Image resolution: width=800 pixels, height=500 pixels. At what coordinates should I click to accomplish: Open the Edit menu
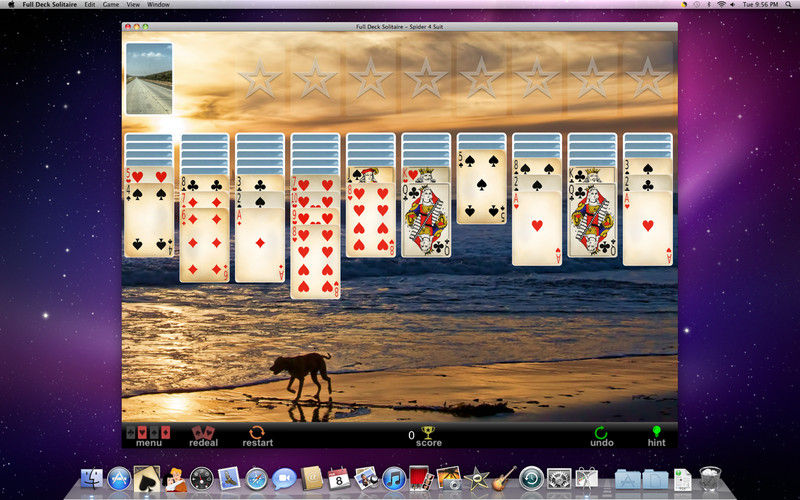[90, 5]
